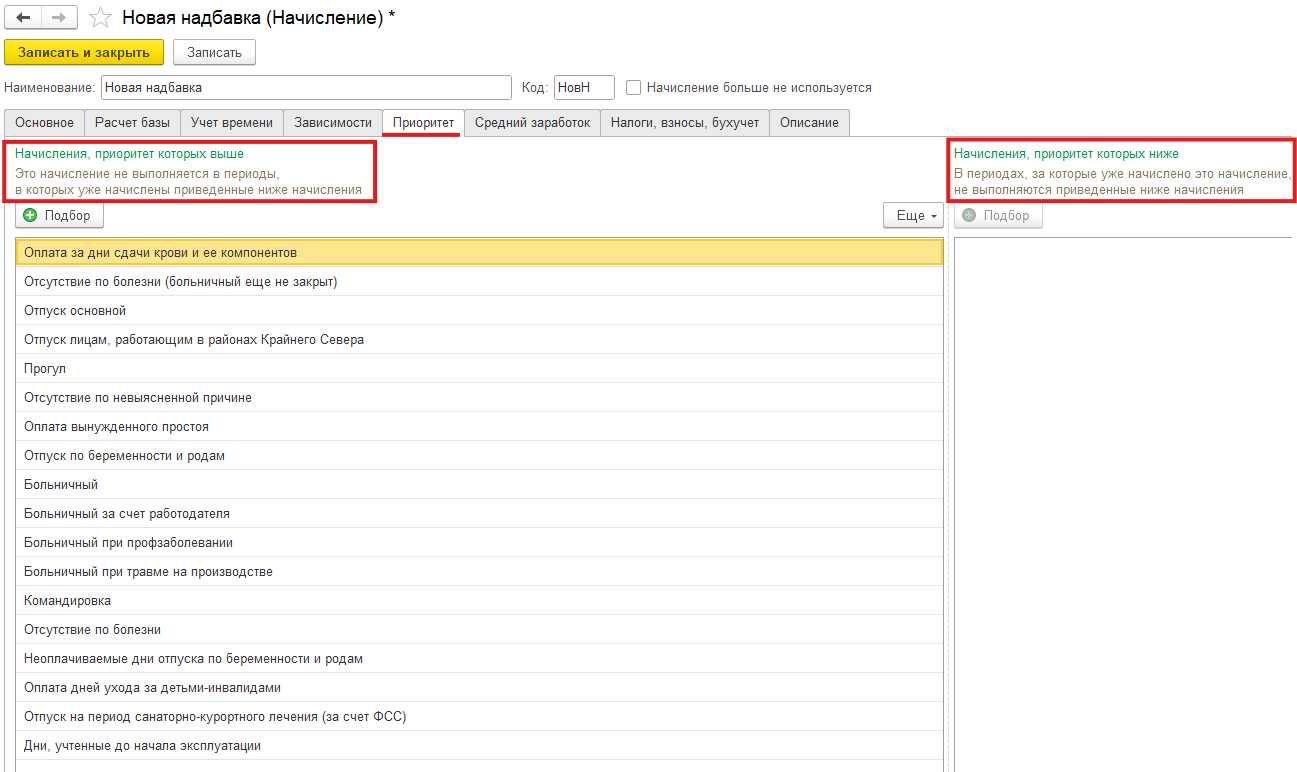Select the Отсутствие по болезни row

point(479,629)
